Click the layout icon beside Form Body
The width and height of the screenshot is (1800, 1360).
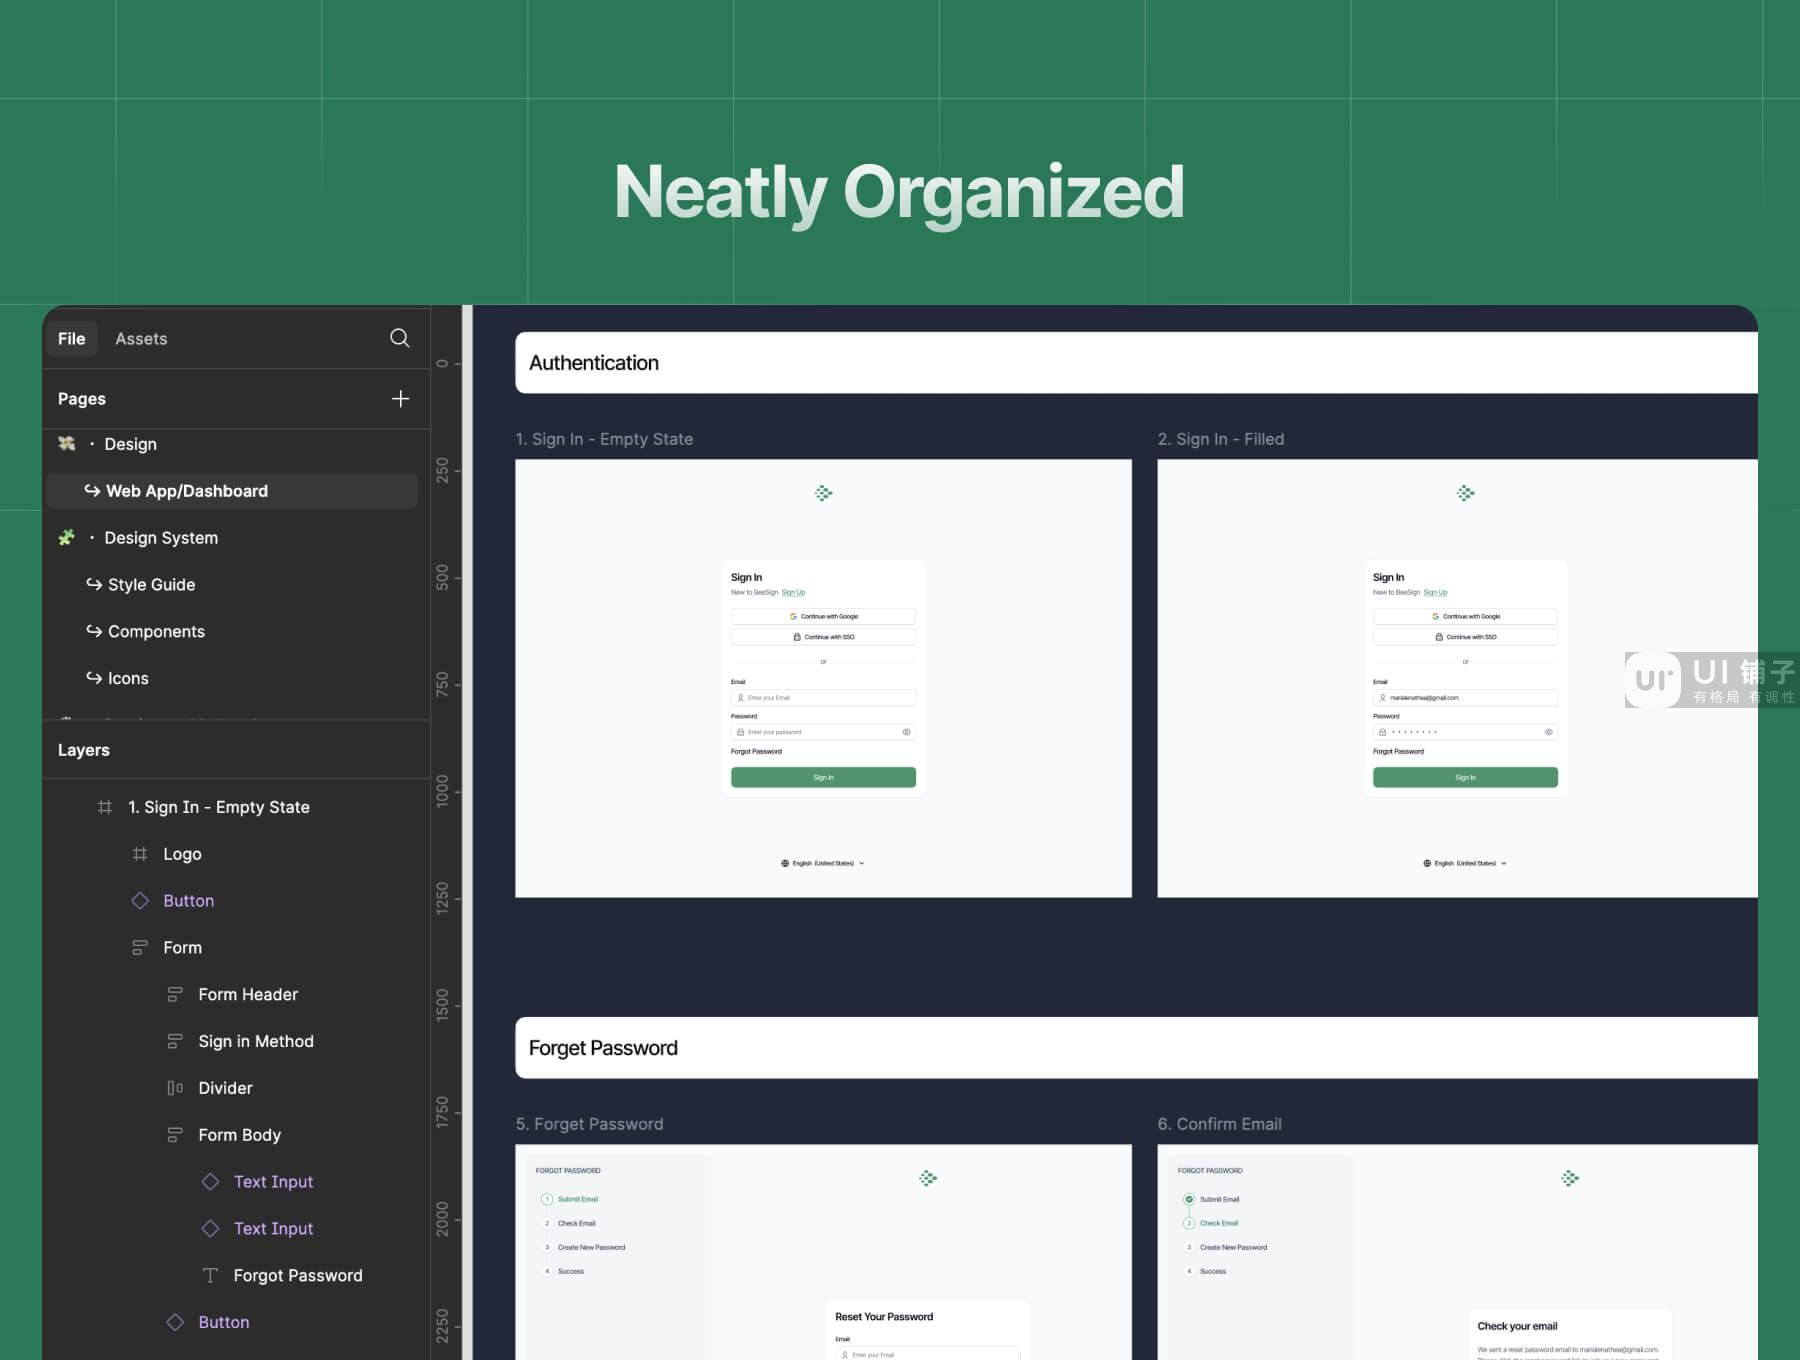(175, 1135)
